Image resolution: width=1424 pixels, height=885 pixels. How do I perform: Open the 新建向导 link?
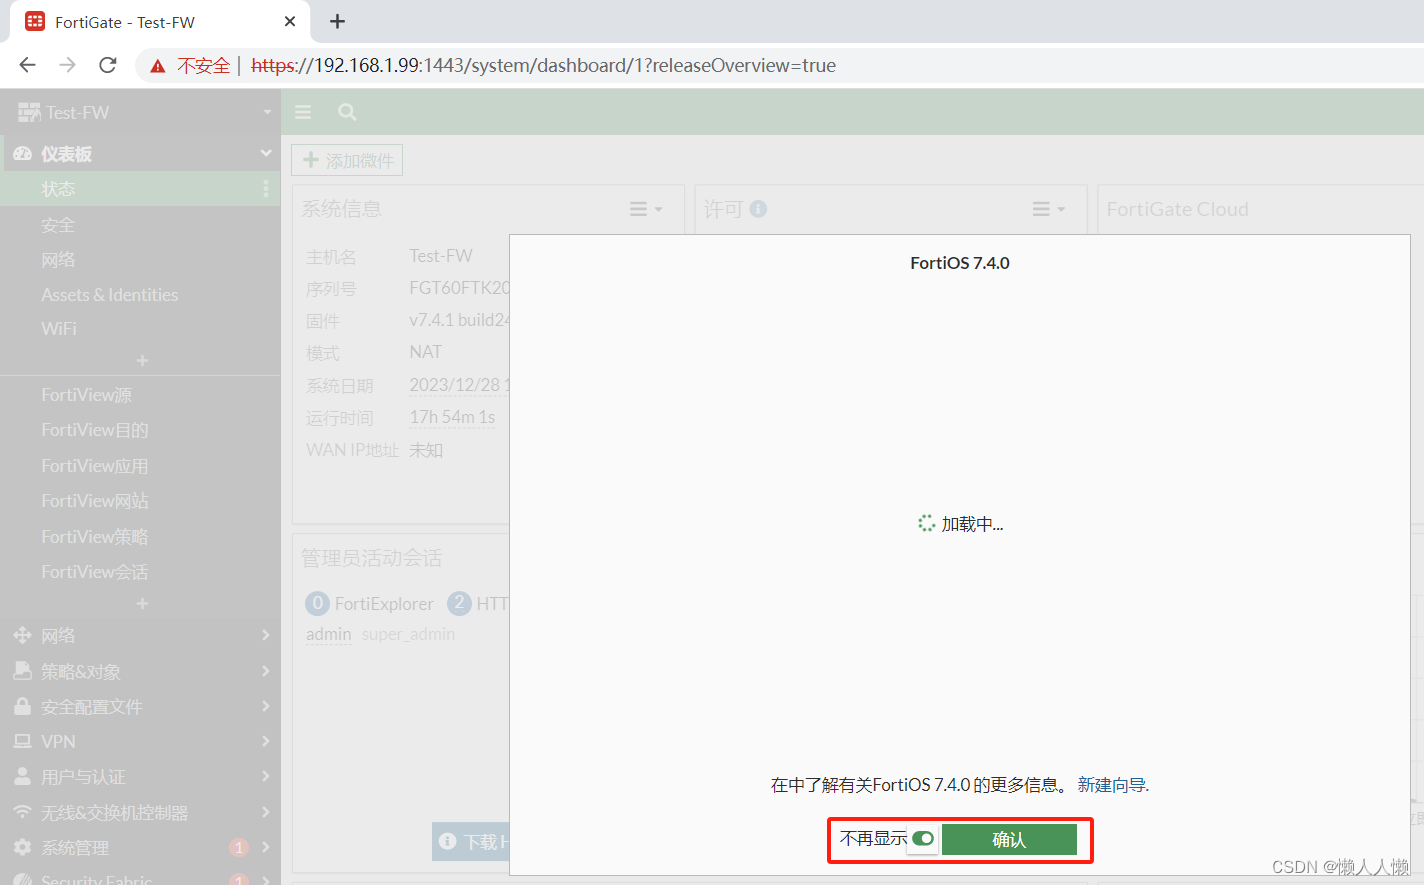coord(1112,785)
